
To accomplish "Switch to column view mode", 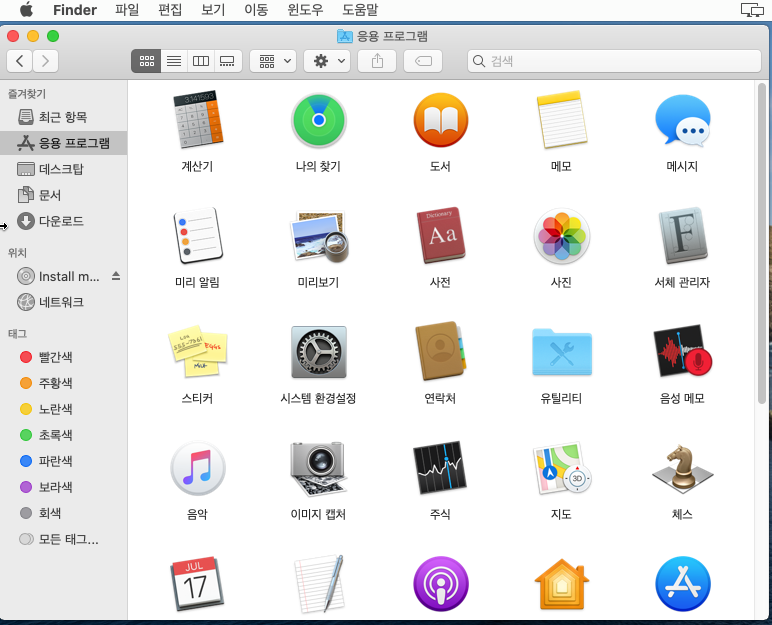I will tap(201, 61).
